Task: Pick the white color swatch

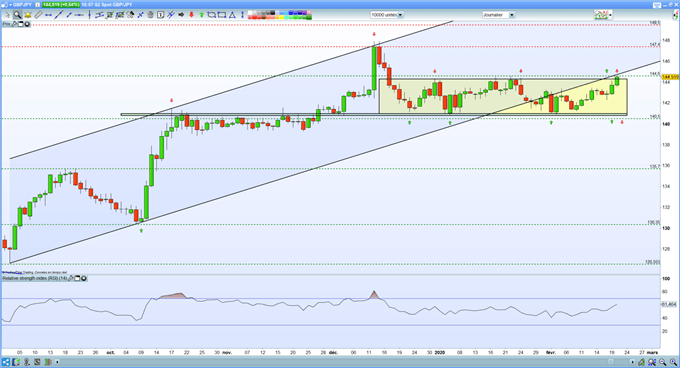Action: tap(250, 13)
